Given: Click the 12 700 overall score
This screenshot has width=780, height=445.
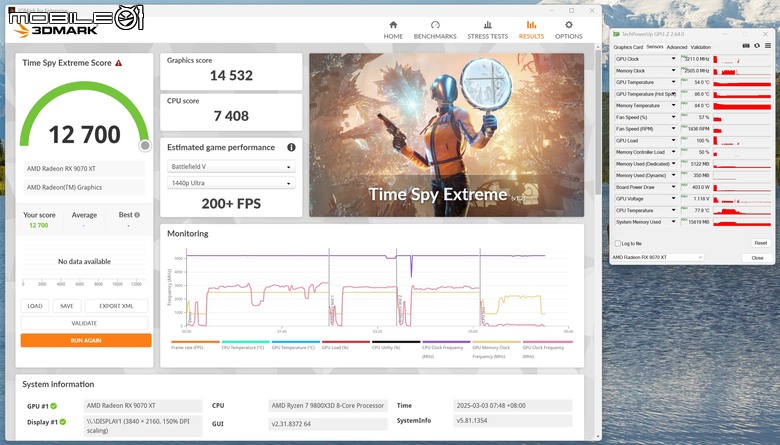Looking at the screenshot, I should tap(85, 134).
